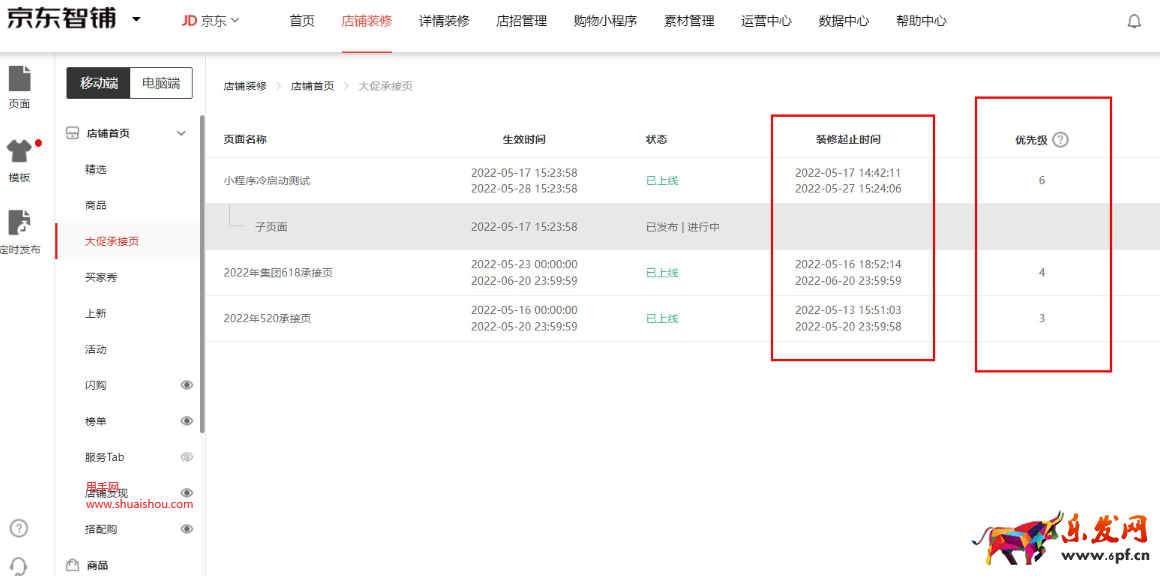
Task: Open the 京东智铺 dropdown arrow
Action: [136, 20]
